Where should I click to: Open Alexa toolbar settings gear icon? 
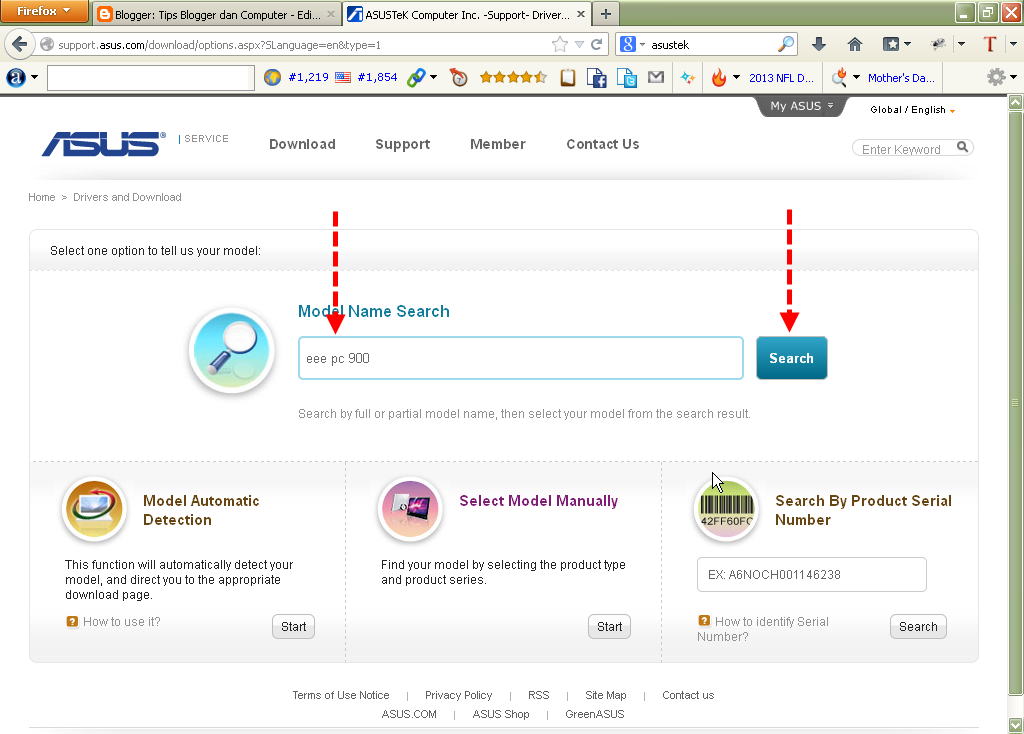tap(996, 77)
